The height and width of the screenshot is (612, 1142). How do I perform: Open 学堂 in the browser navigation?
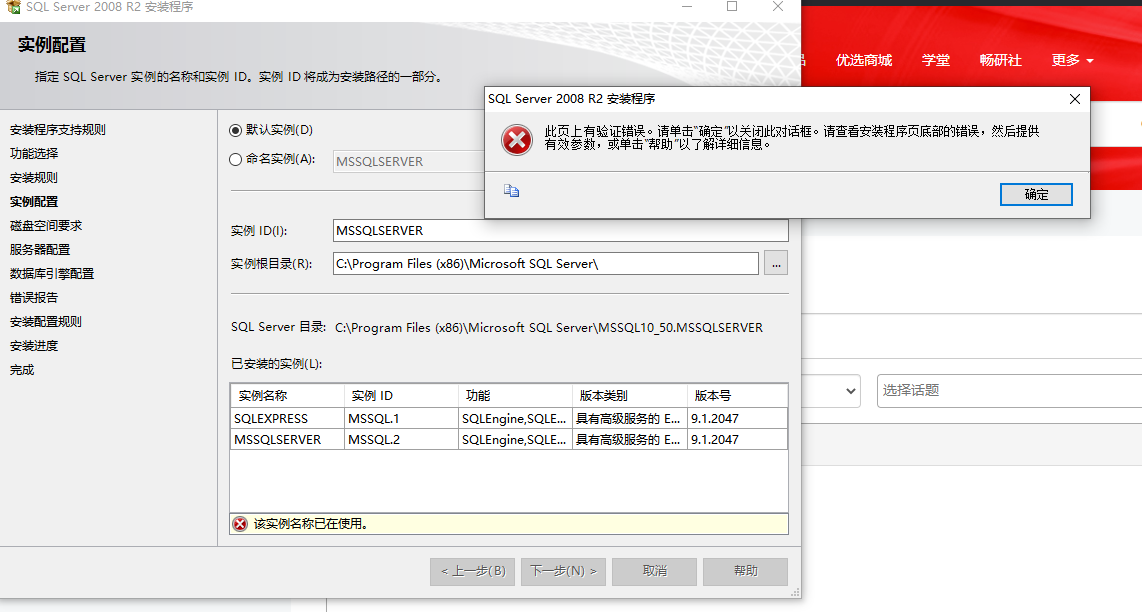pyautogui.click(x=936, y=60)
